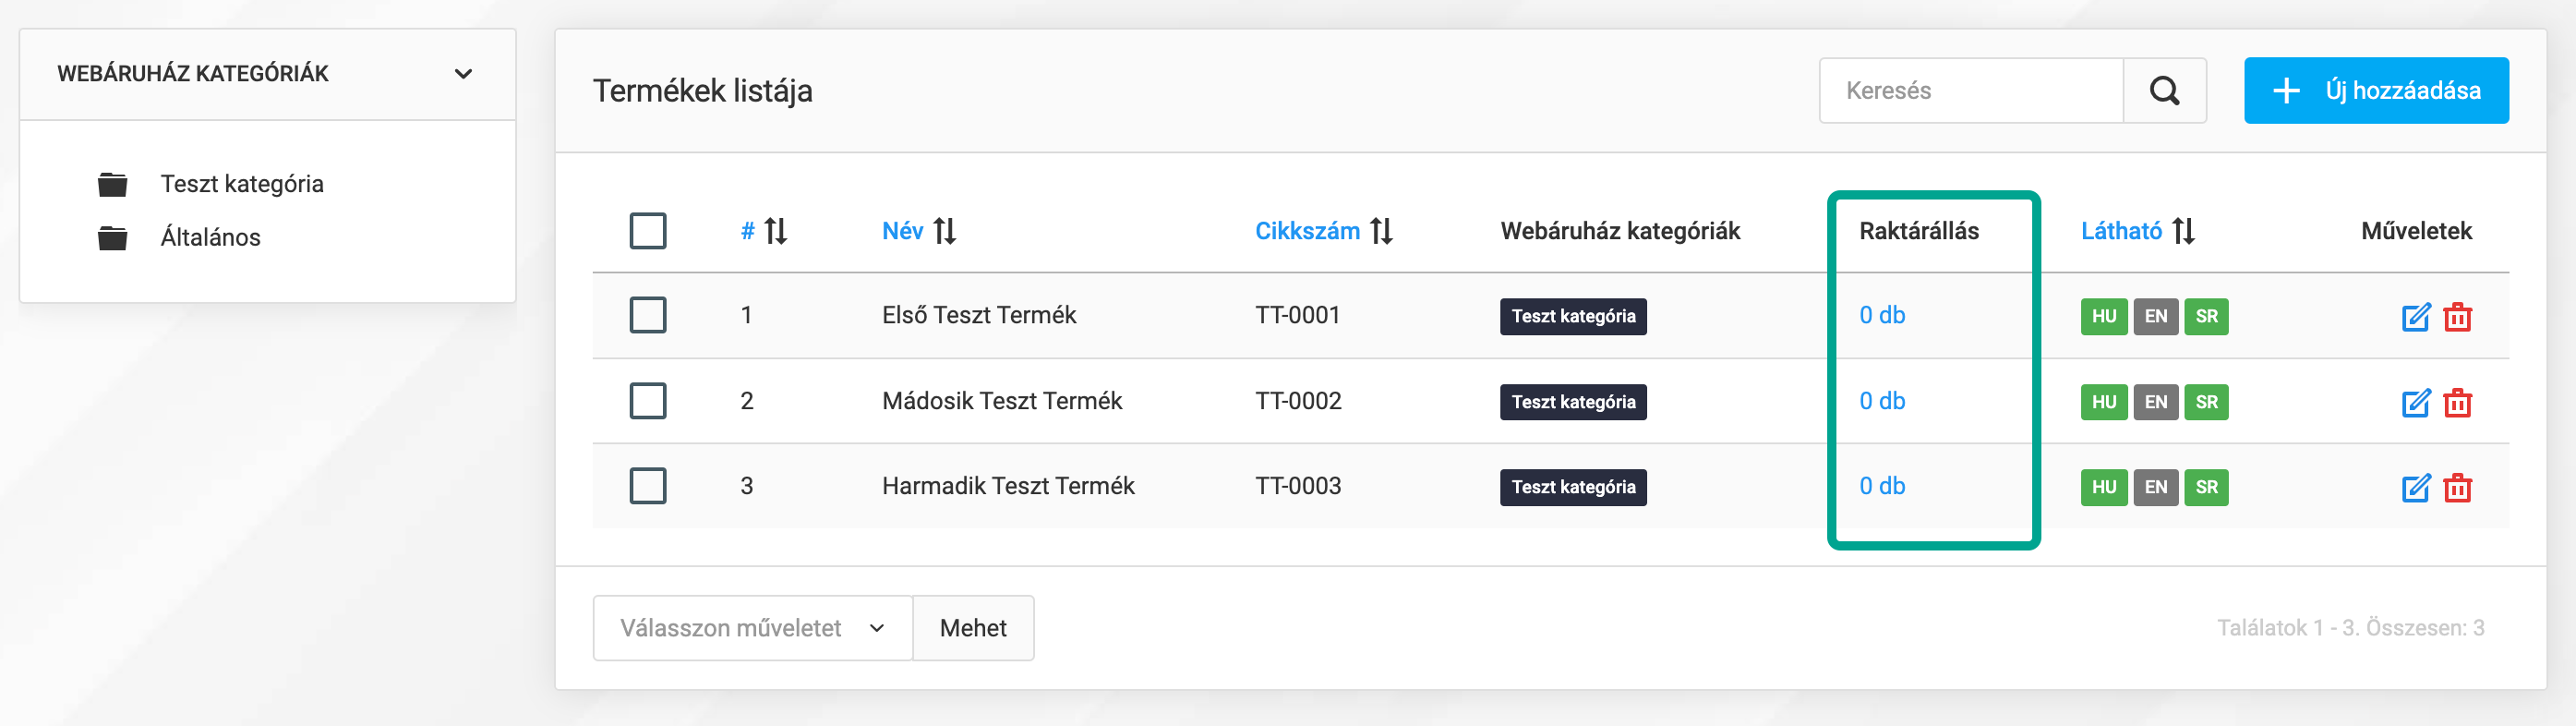Screen dimensions: 2576x726
Task: Check the checkbox for Mádosik Teszt Termék
Action: tap(648, 400)
